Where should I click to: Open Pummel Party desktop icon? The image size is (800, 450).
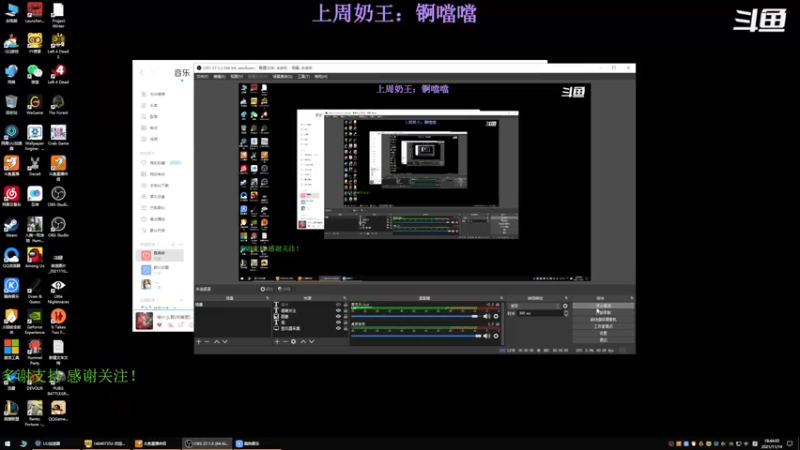coord(35,352)
